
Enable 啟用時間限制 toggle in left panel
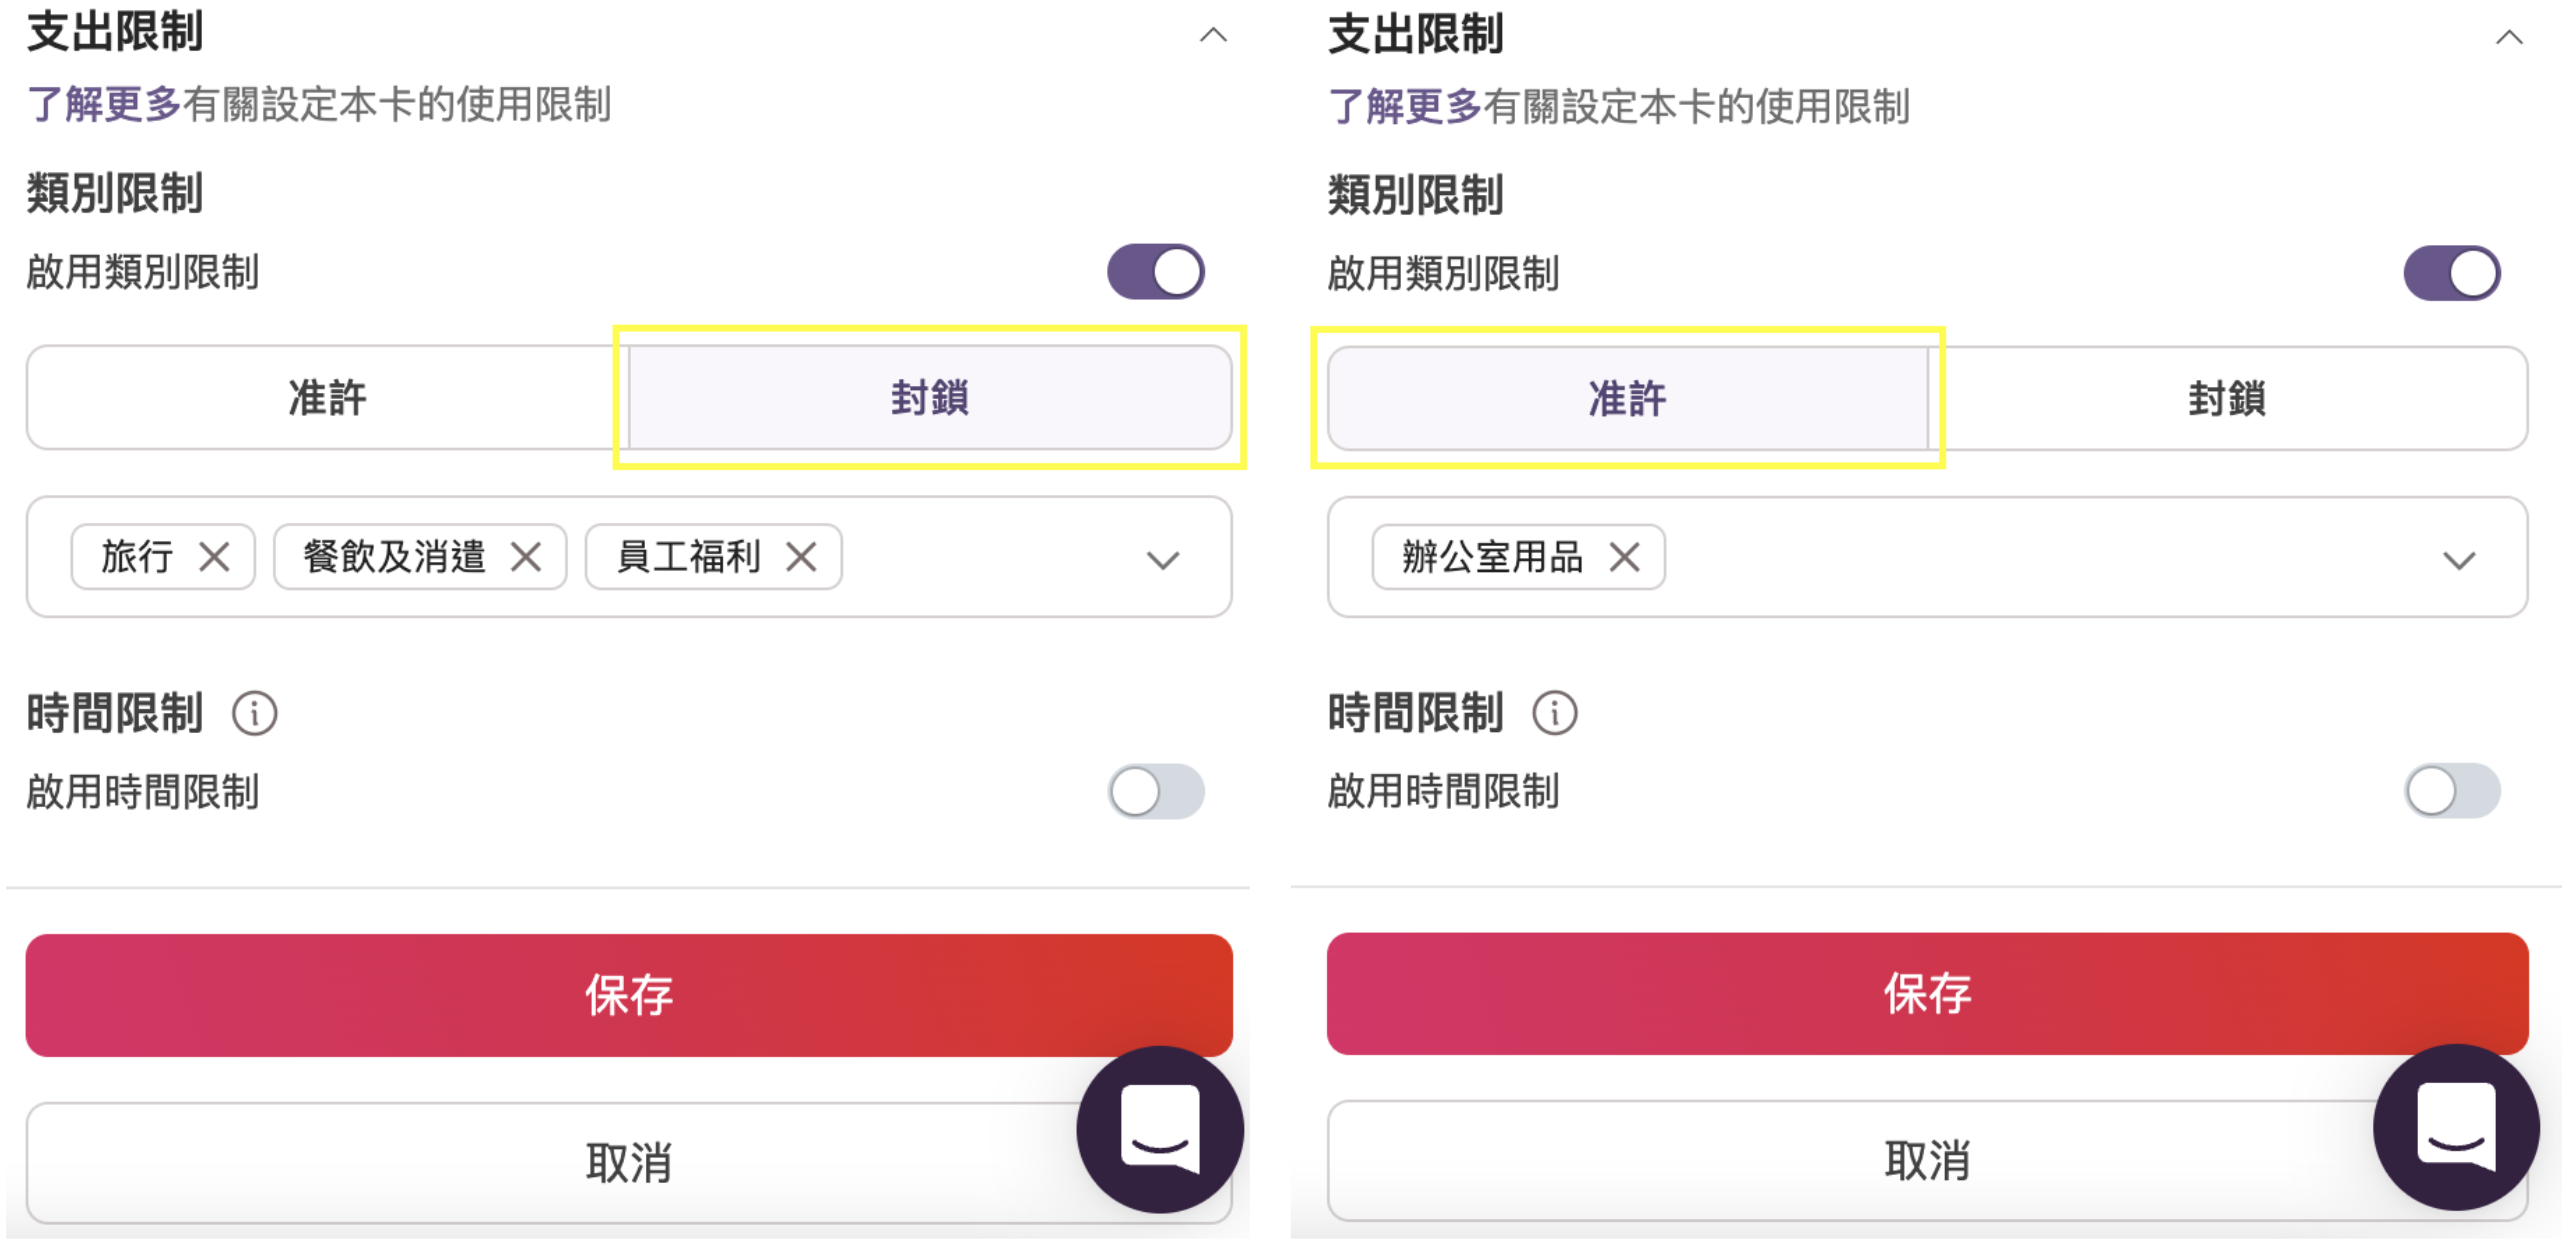1154,792
